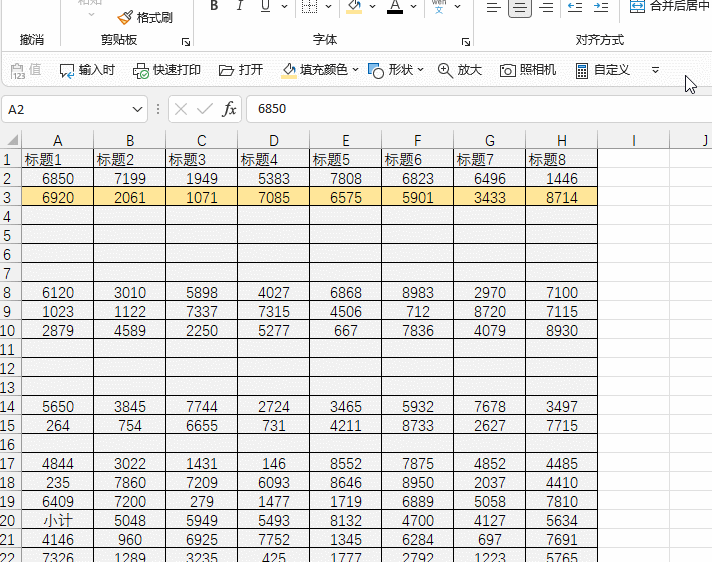Toggle Italic formatting
This screenshot has width=712, height=562.
pos(240,6)
